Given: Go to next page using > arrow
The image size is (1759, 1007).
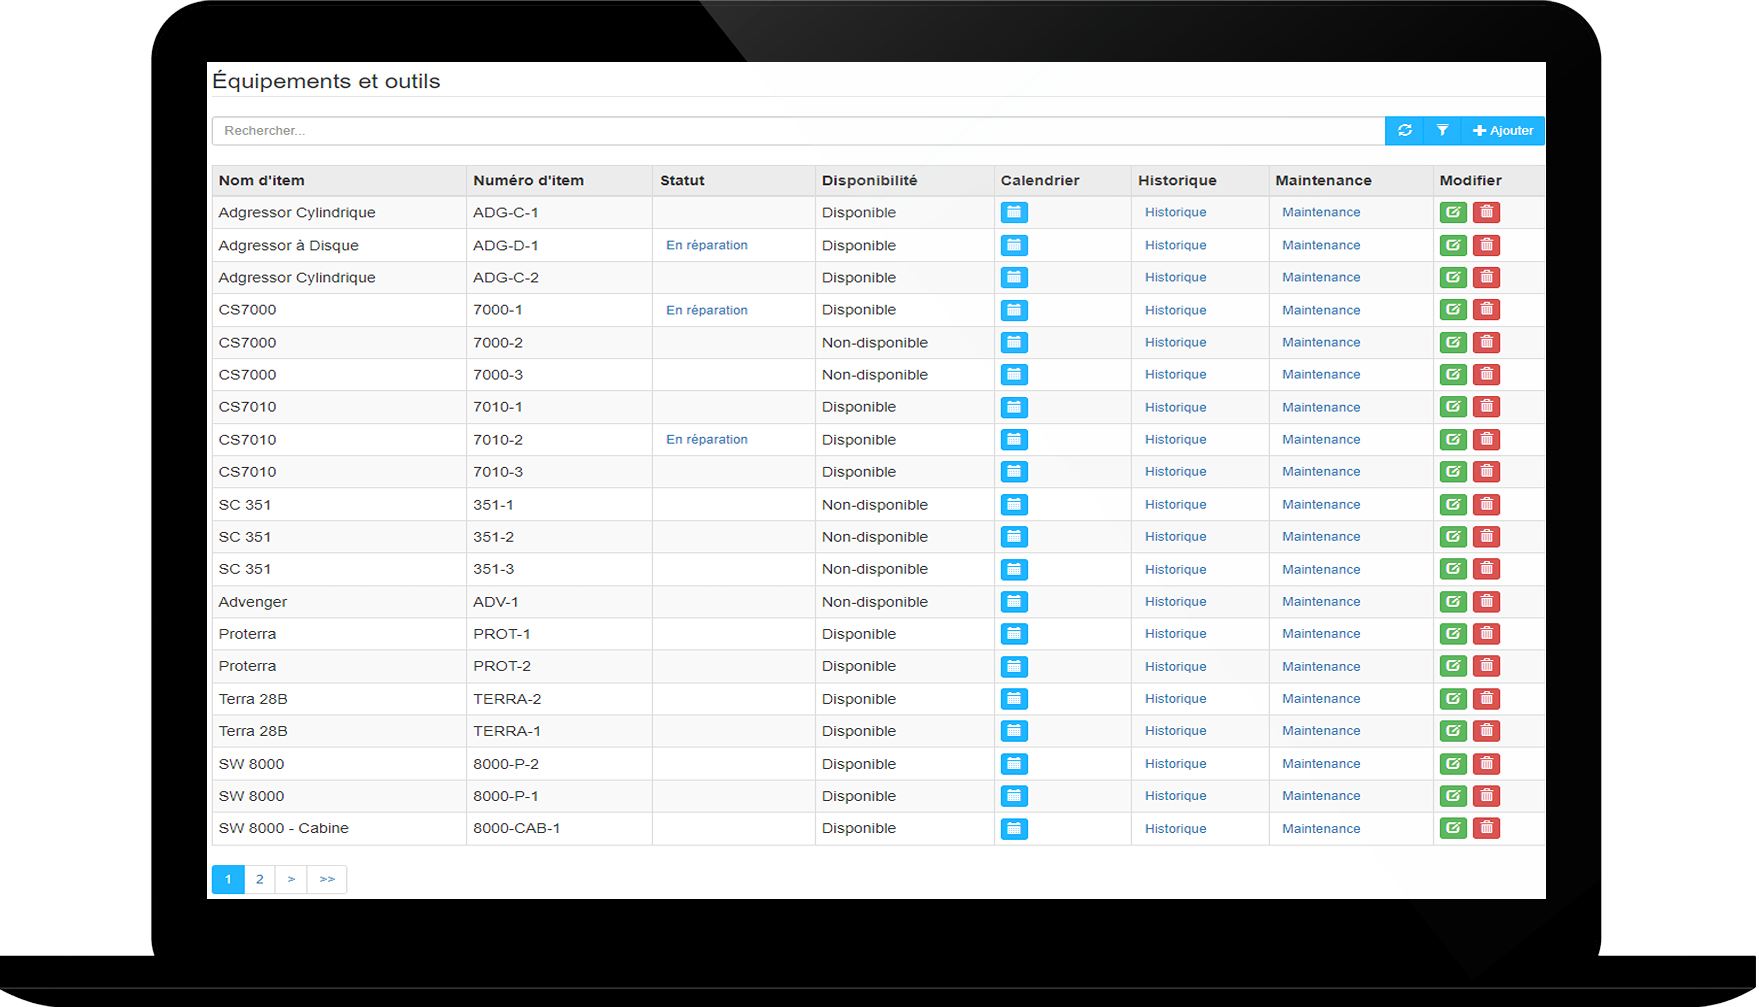Looking at the screenshot, I should pyautogui.click(x=291, y=879).
